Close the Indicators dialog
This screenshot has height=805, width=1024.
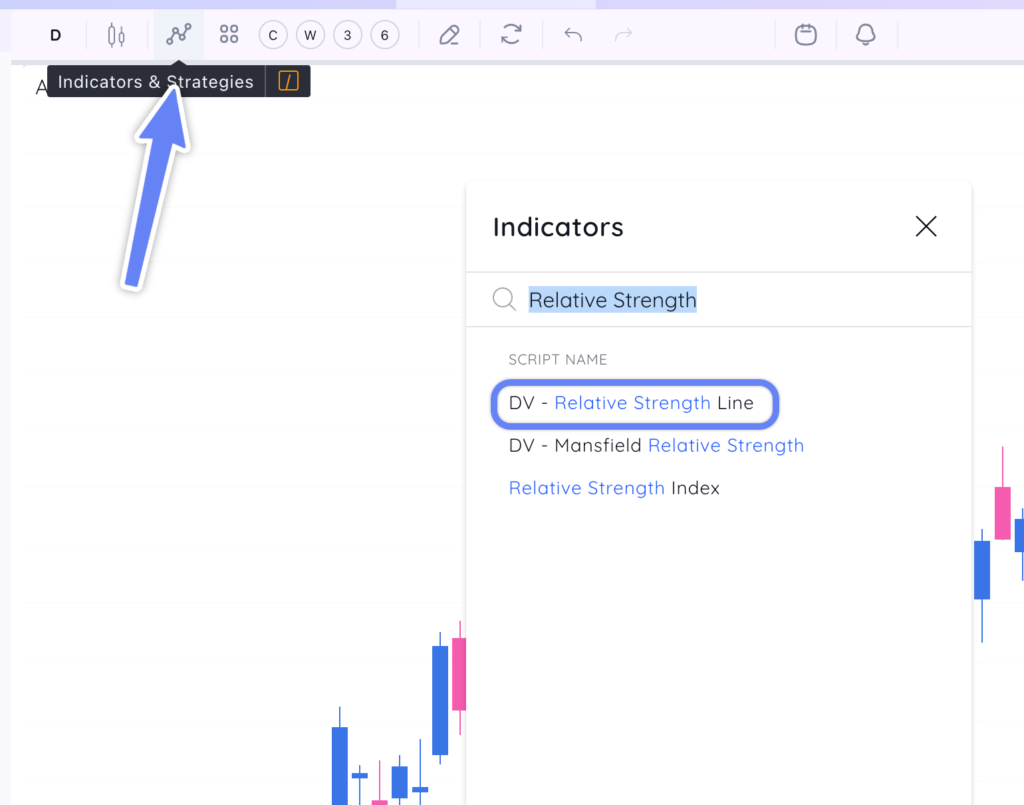tap(926, 227)
